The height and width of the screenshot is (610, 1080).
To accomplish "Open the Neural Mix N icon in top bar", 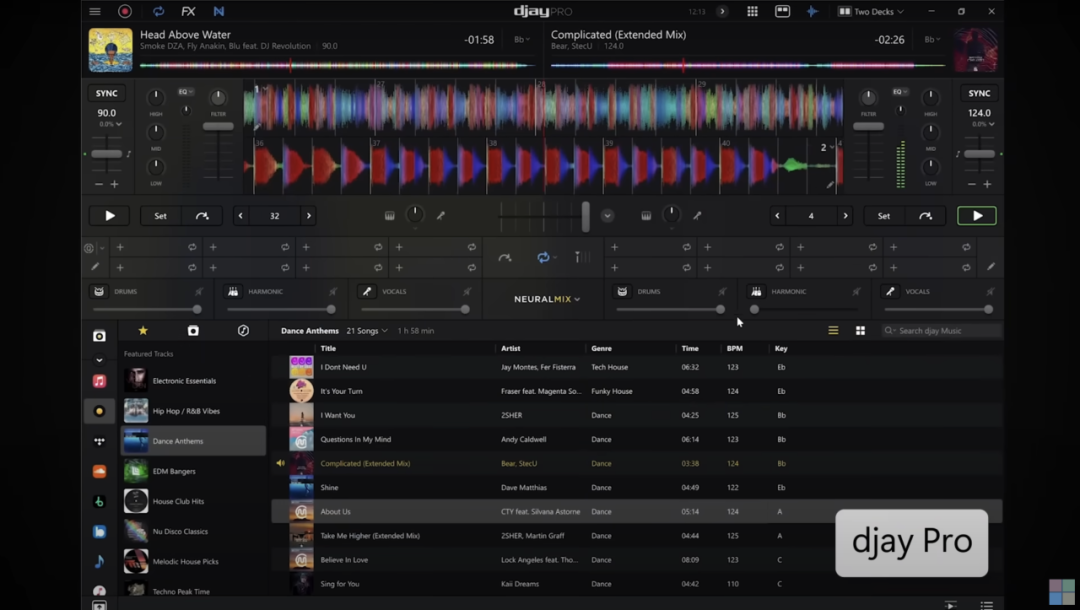I will coord(219,11).
